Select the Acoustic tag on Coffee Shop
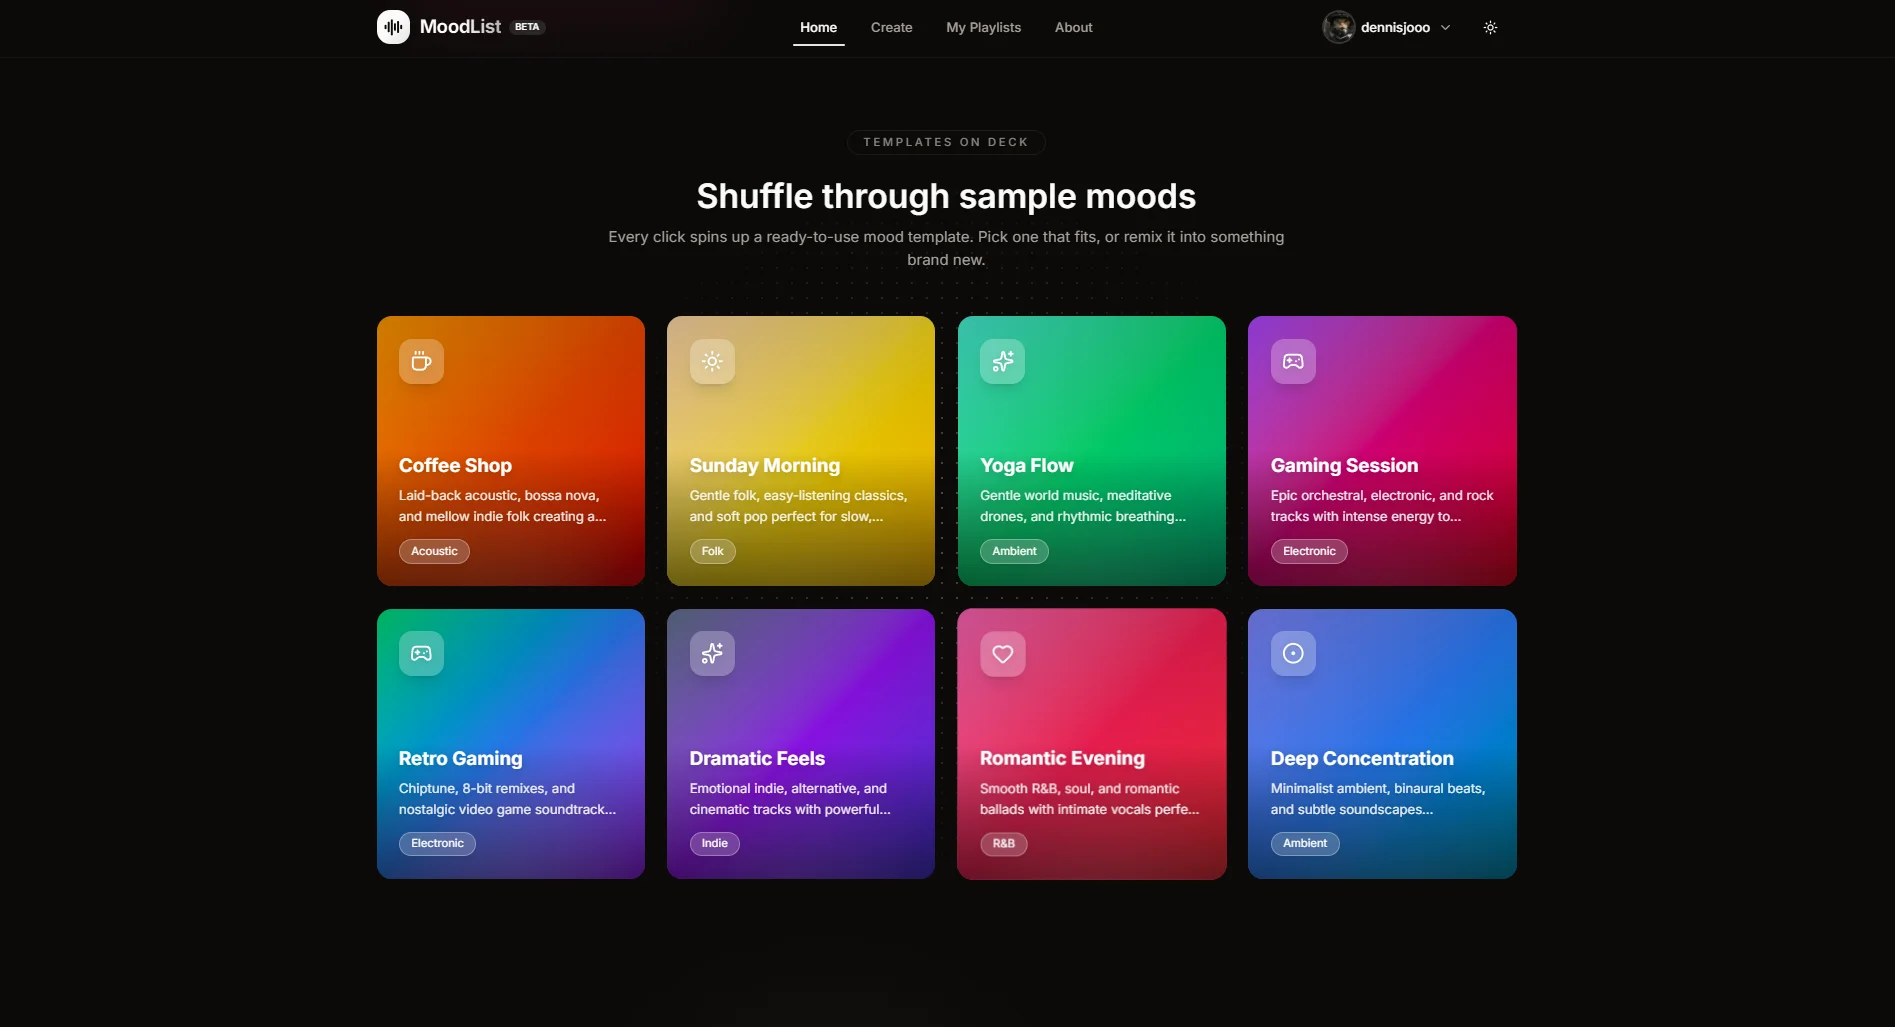Image resolution: width=1895 pixels, height=1027 pixels. click(433, 551)
